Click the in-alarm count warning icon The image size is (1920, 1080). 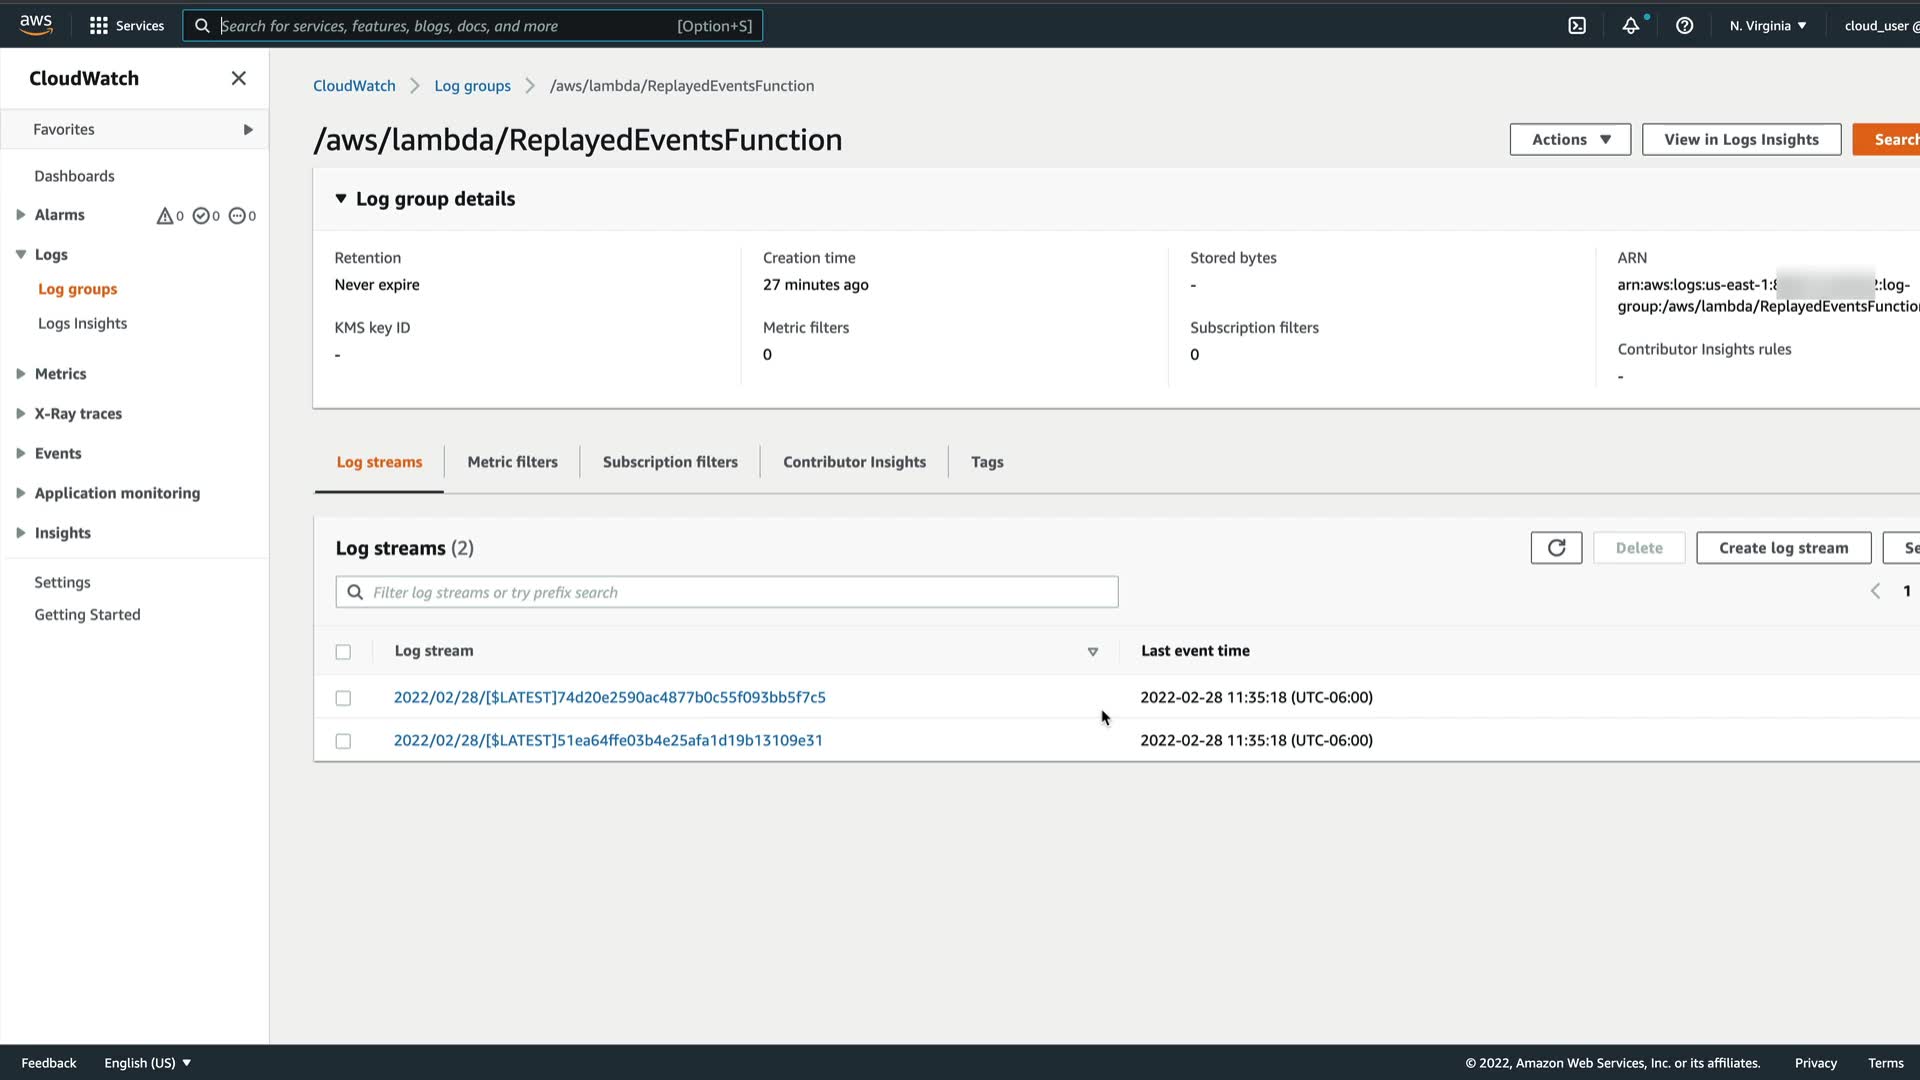pos(165,216)
